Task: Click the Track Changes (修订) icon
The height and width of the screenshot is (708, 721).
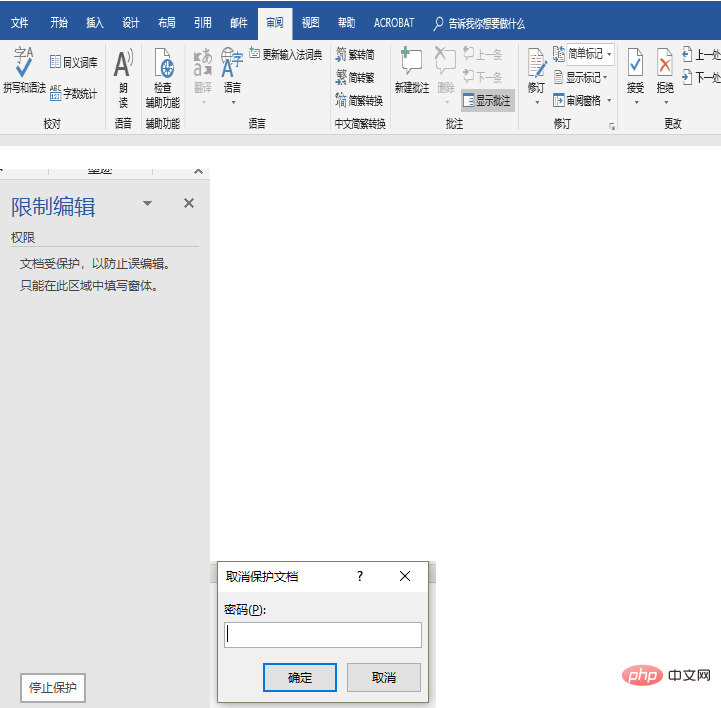Action: [x=537, y=70]
